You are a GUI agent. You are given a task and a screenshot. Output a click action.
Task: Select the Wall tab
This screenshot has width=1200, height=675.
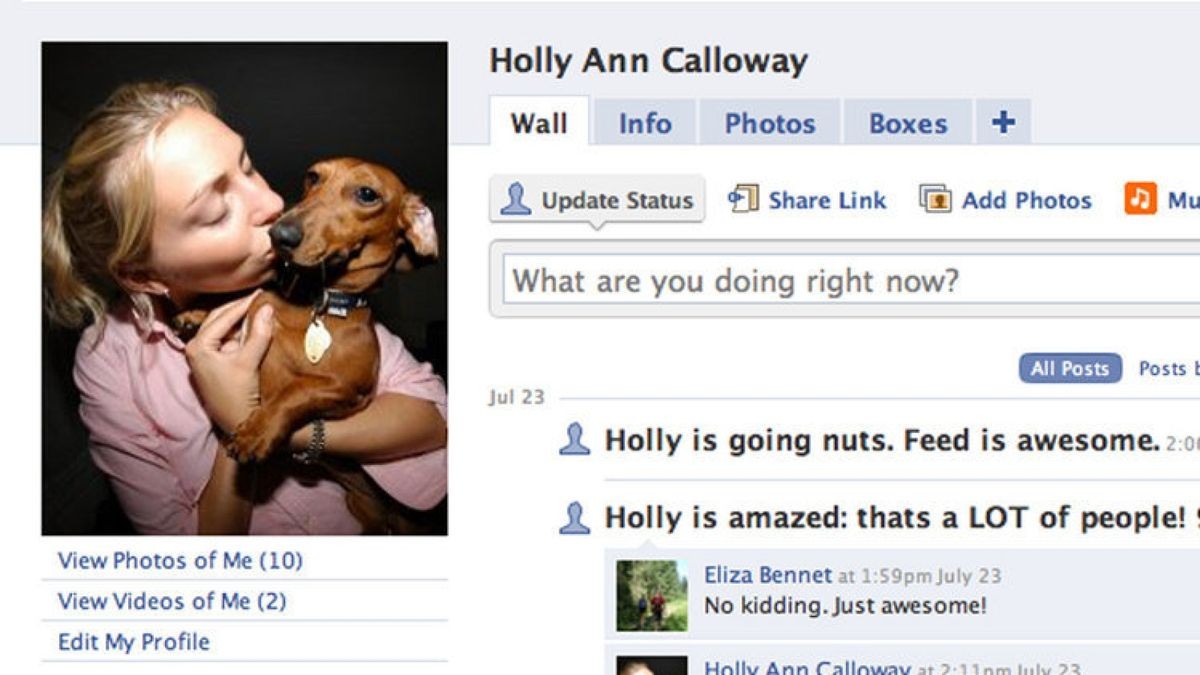pyautogui.click(x=539, y=122)
